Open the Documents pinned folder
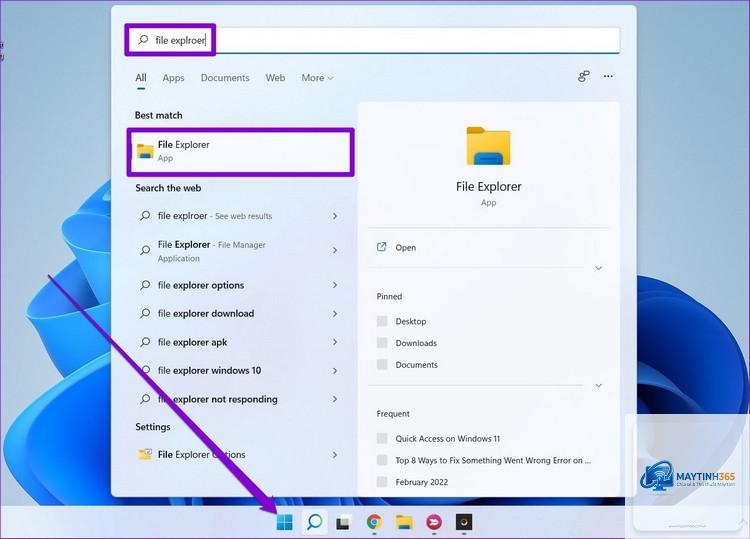The width and height of the screenshot is (750, 539). [416, 364]
